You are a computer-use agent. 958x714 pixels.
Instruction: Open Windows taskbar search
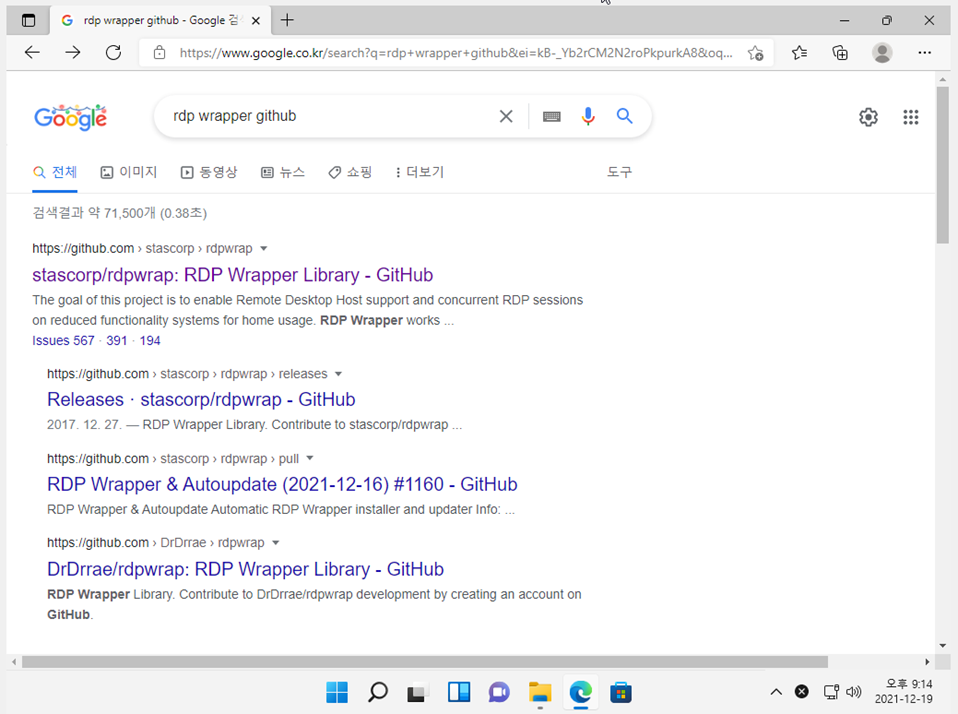[378, 692]
